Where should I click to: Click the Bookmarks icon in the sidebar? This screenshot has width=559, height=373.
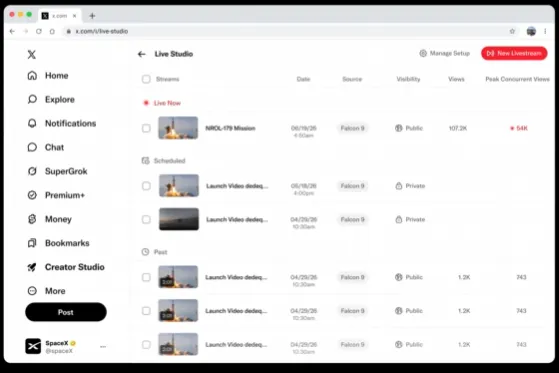point(32,243)
